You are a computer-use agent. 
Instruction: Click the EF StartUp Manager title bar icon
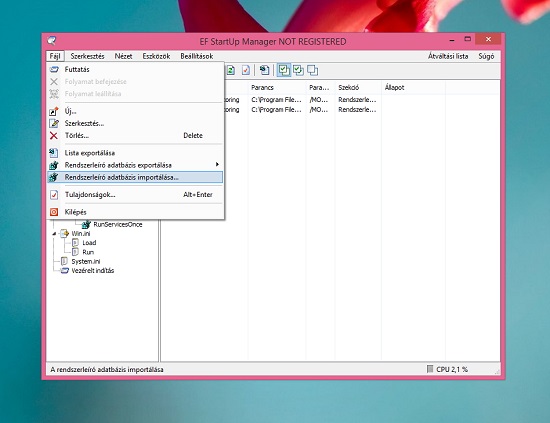52,41
